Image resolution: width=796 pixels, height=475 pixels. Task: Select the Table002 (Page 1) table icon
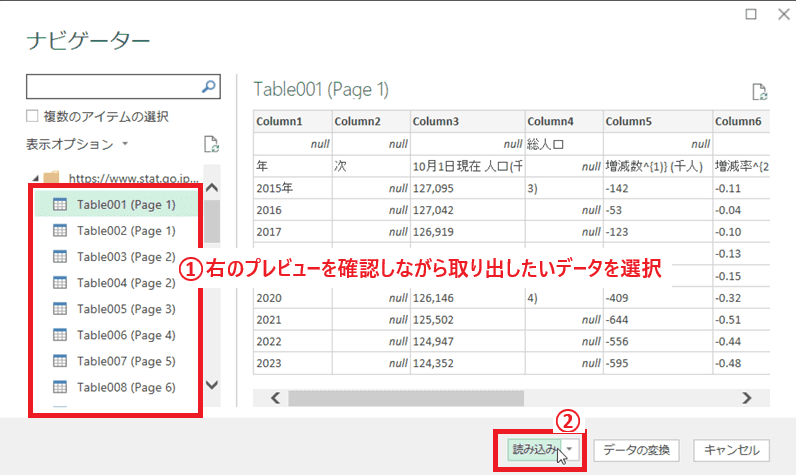(x=59, y=231)
